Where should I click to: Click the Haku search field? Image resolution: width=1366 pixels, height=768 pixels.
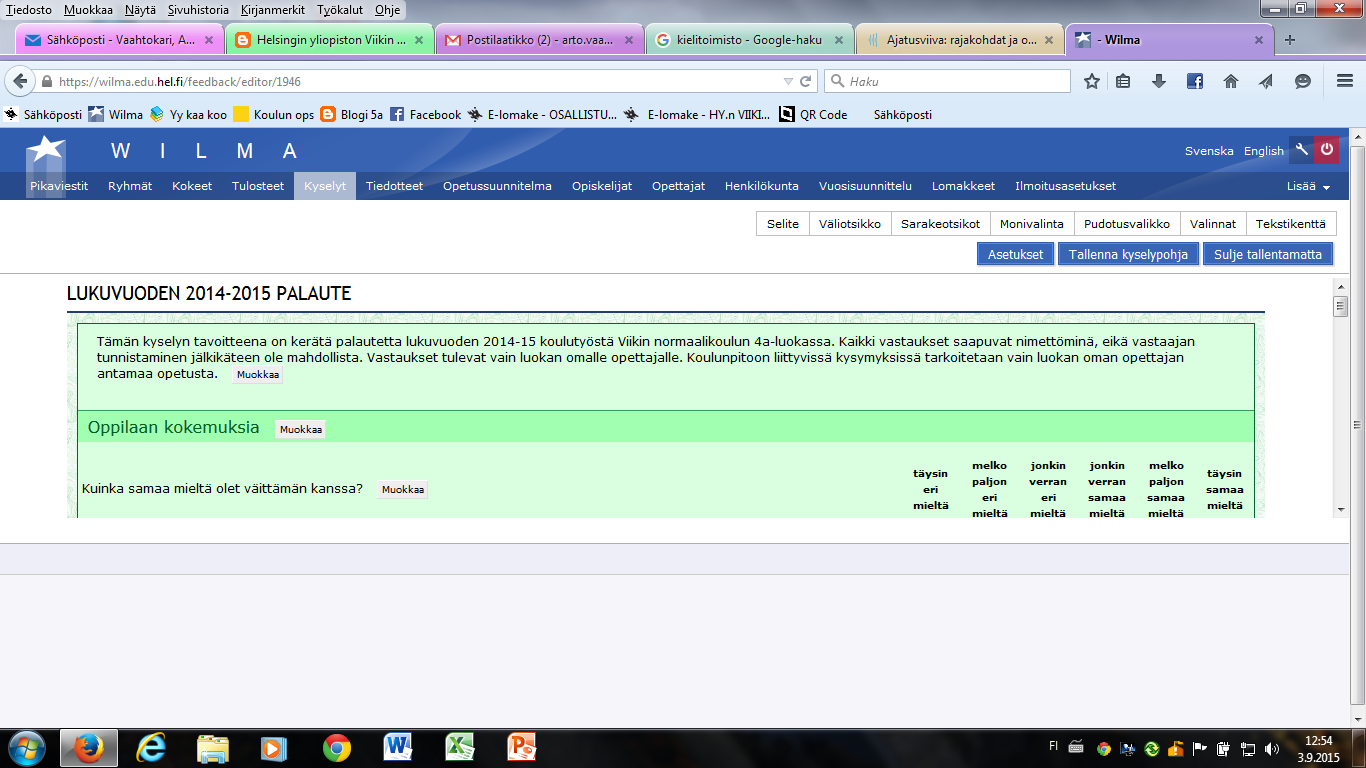[x=947, y=81]
